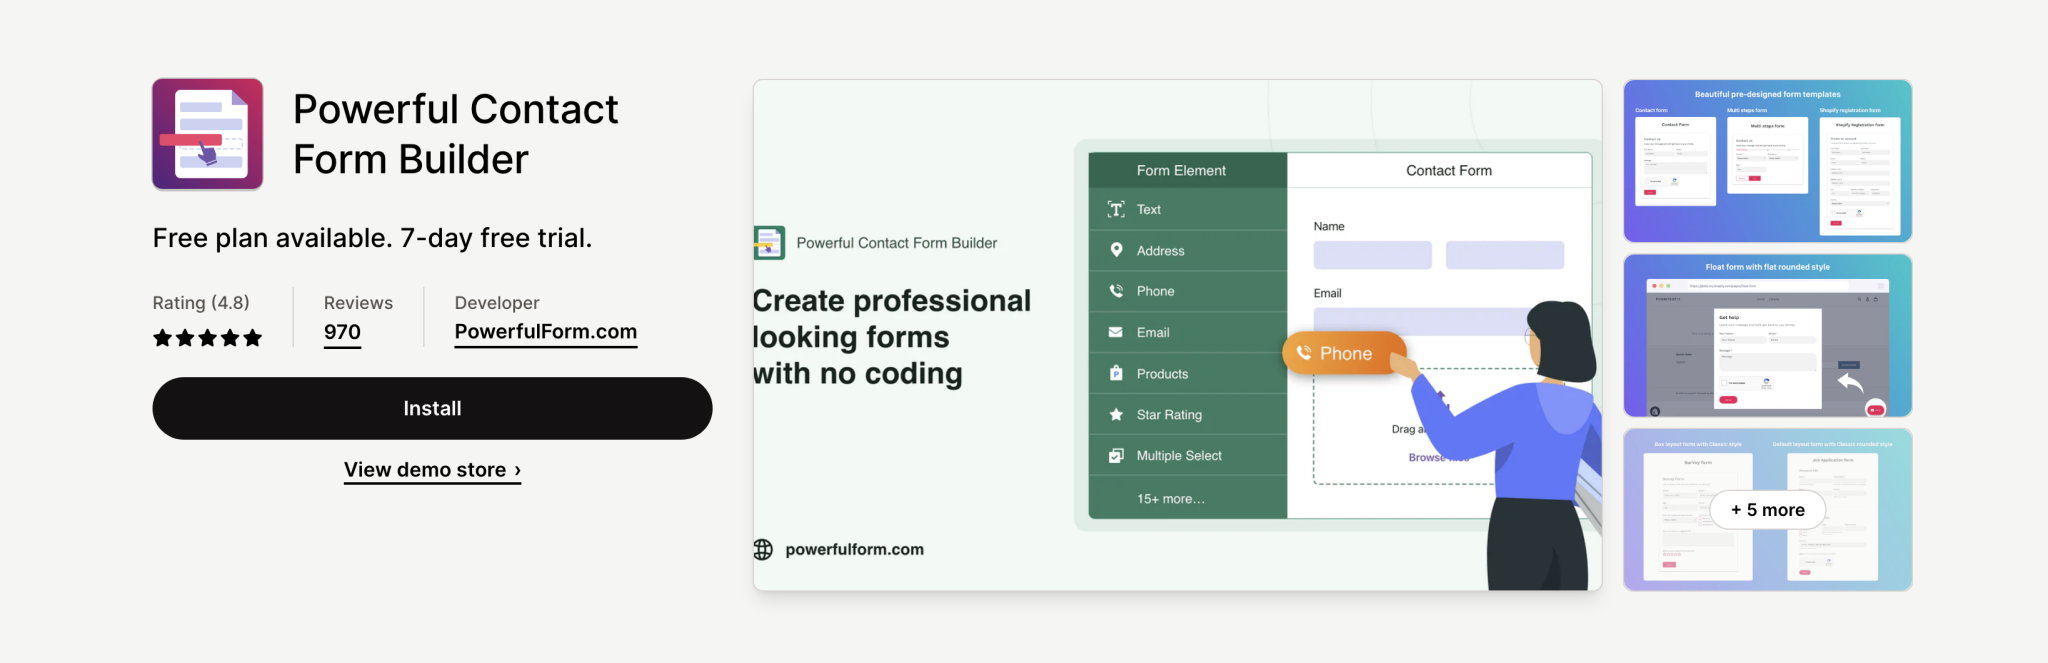Click the 'Free plan available. 7-day free trial.' text
Screen dimensions: 2048x663
click(x=372, y=238)
